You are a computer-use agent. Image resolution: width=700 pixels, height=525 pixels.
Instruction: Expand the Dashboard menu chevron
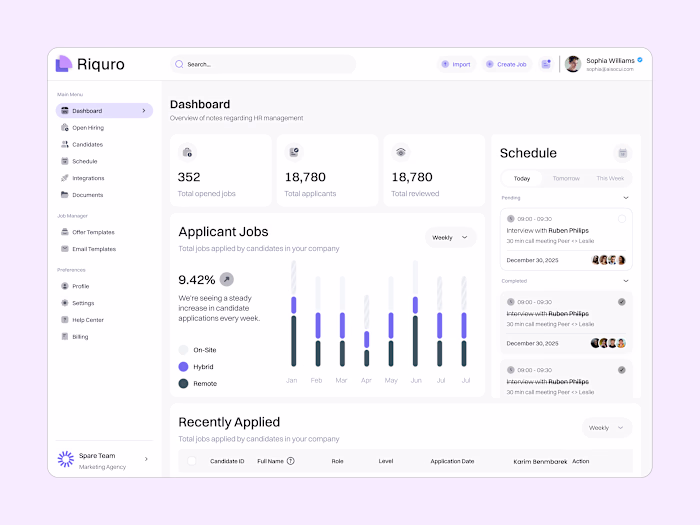coord(144,111)
